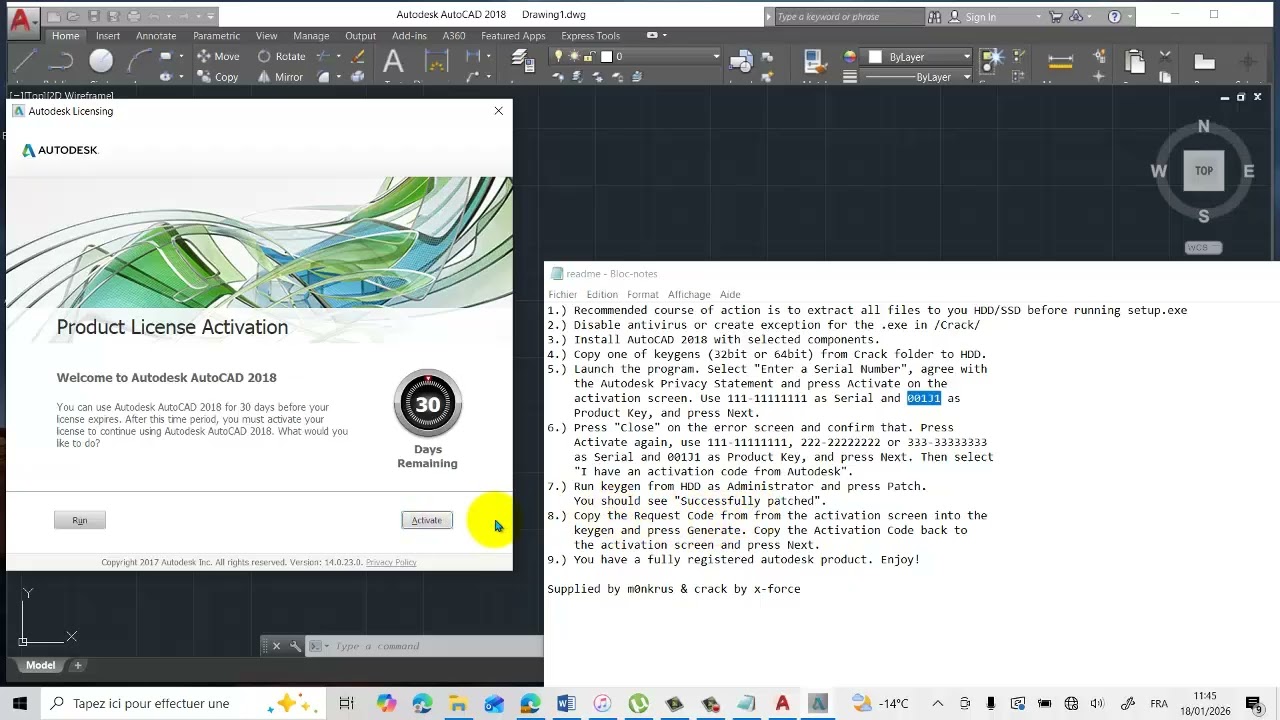Select the Line tool in ribbon

click(26, 62)
